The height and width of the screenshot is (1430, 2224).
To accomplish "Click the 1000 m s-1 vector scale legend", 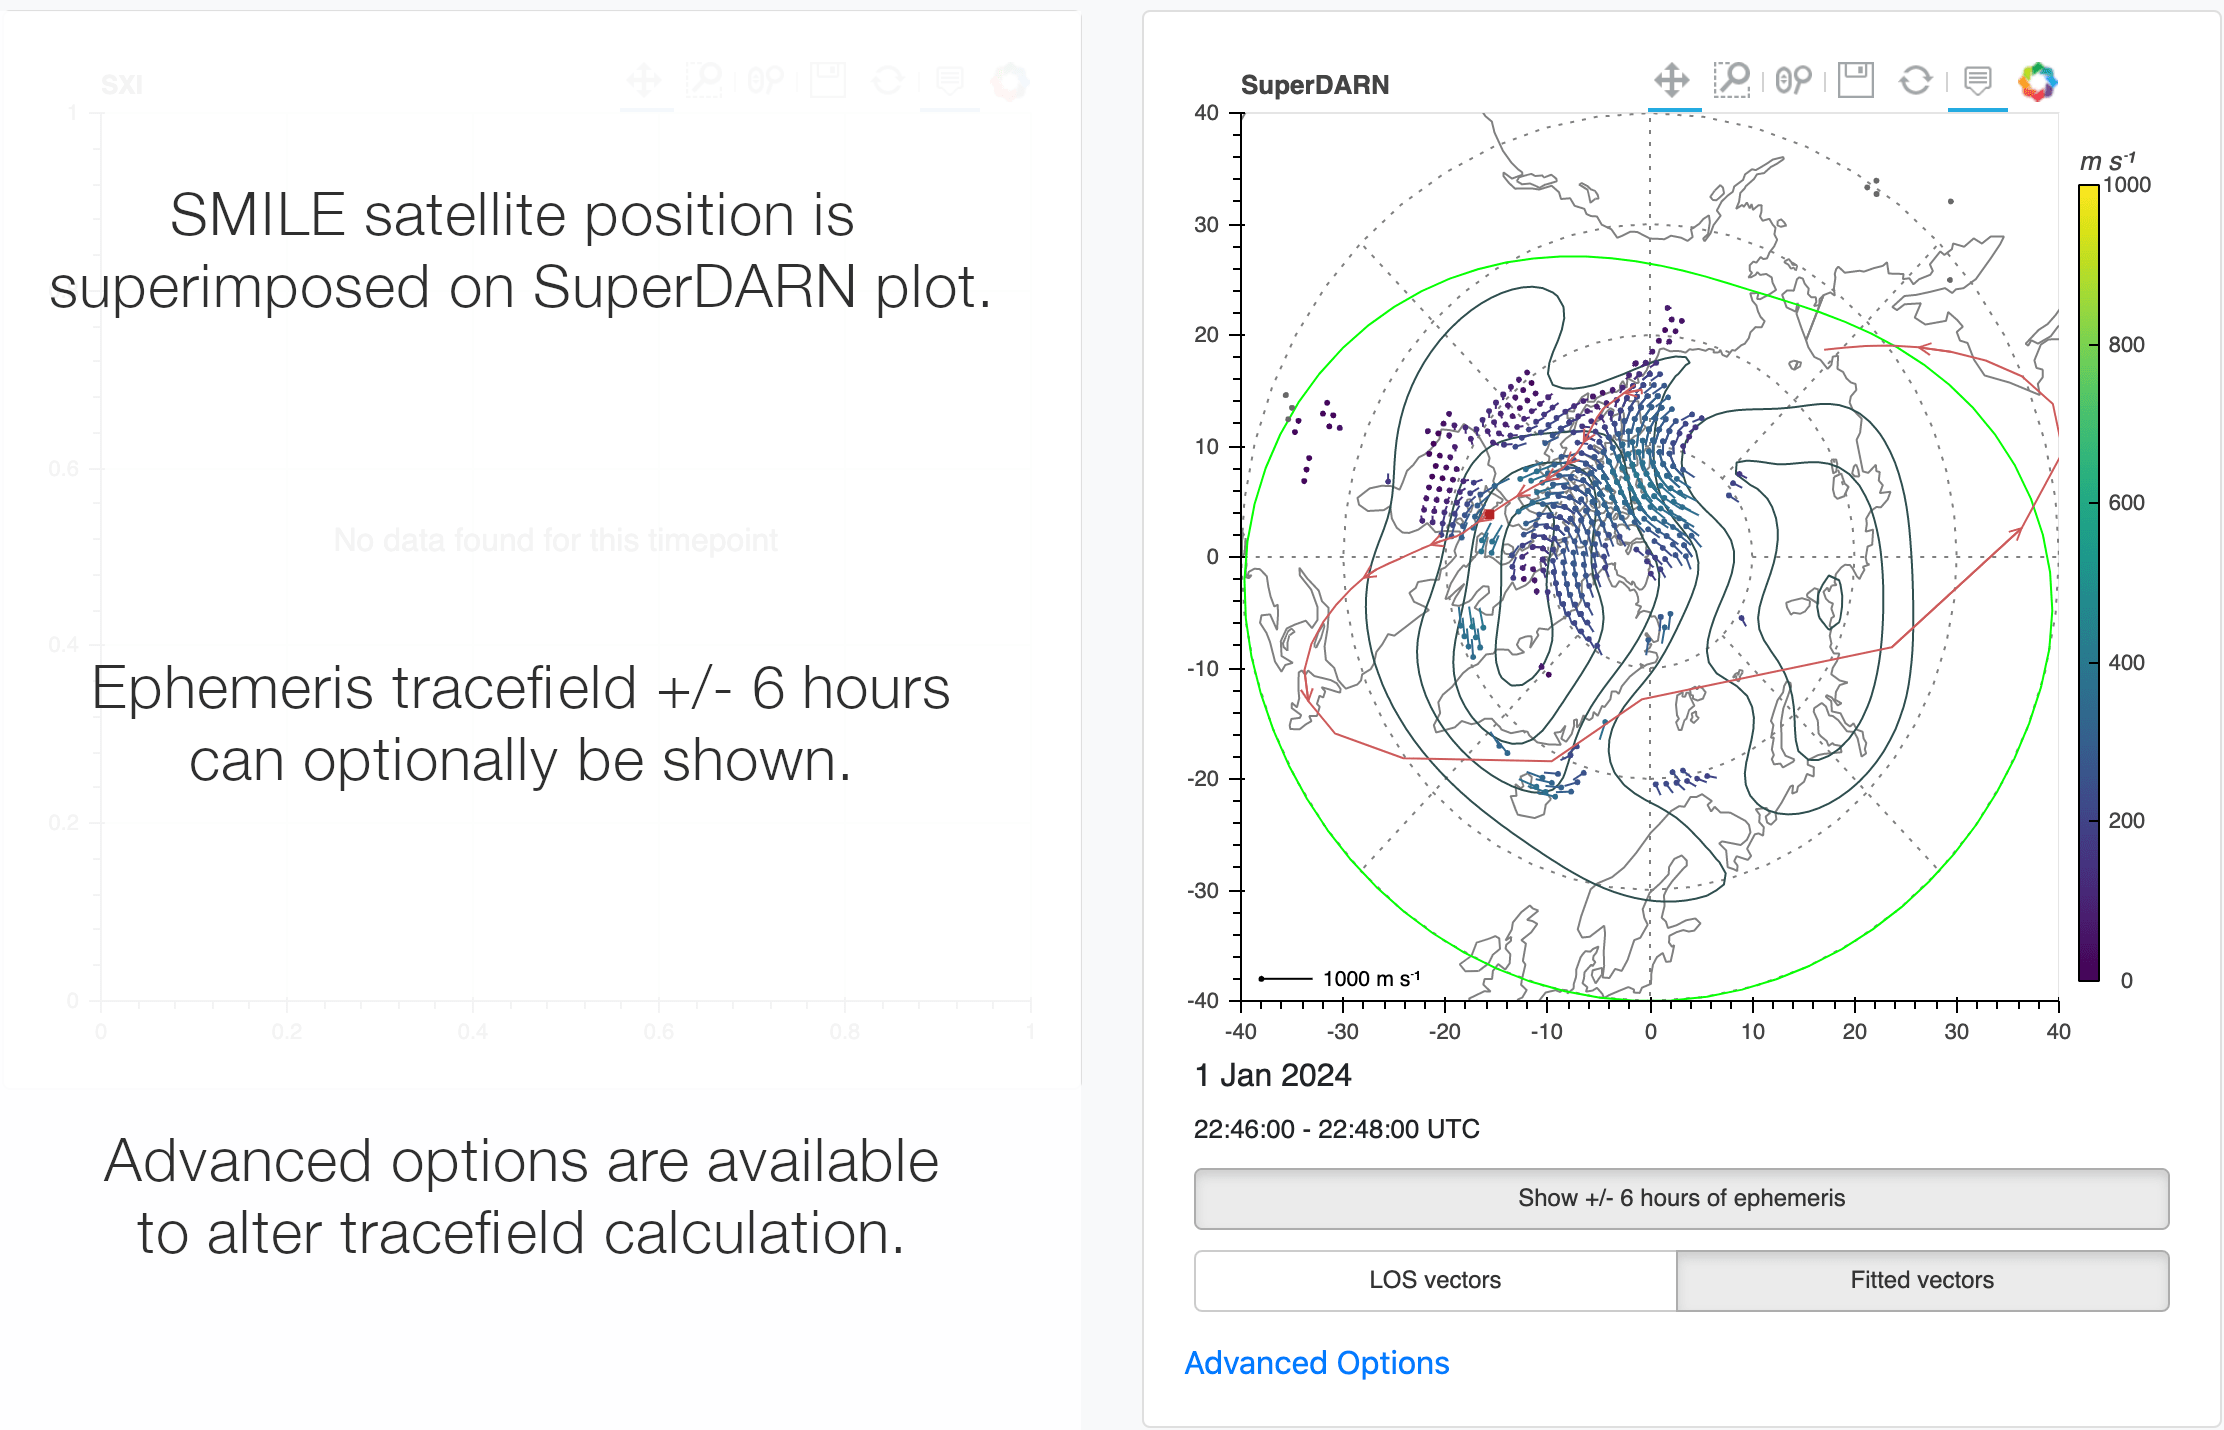I will (1339, 978).
